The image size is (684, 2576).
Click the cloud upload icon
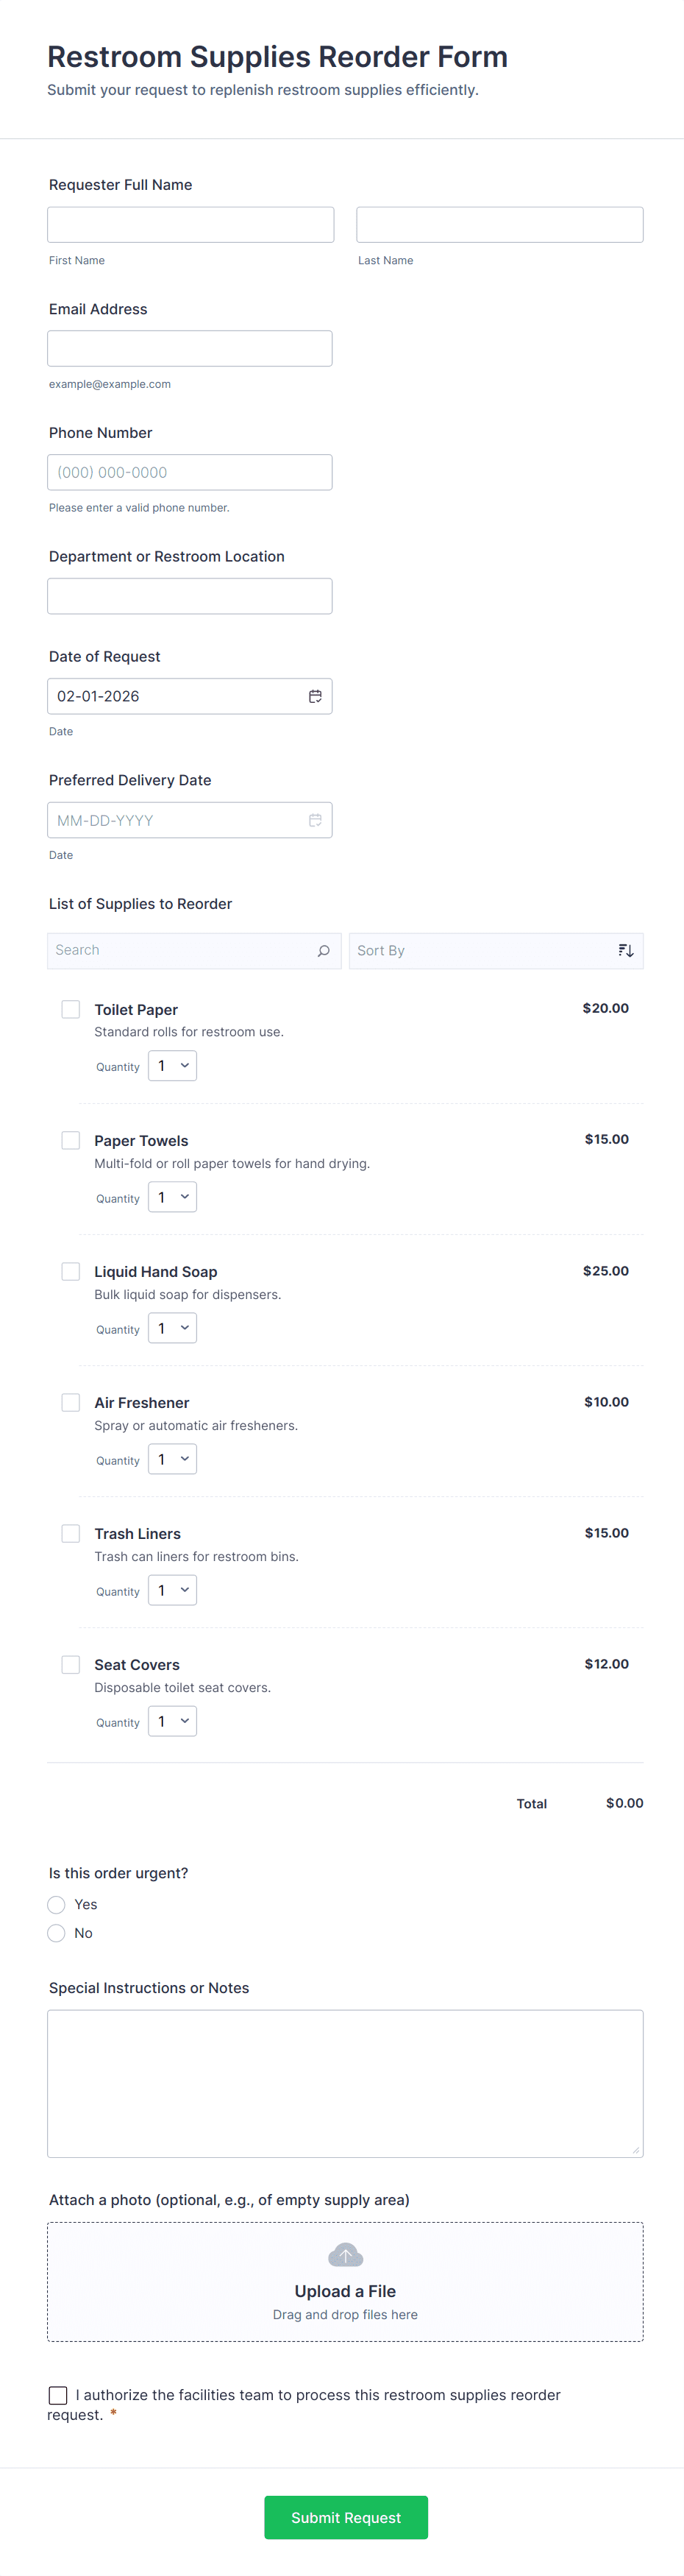[345, 2255]
